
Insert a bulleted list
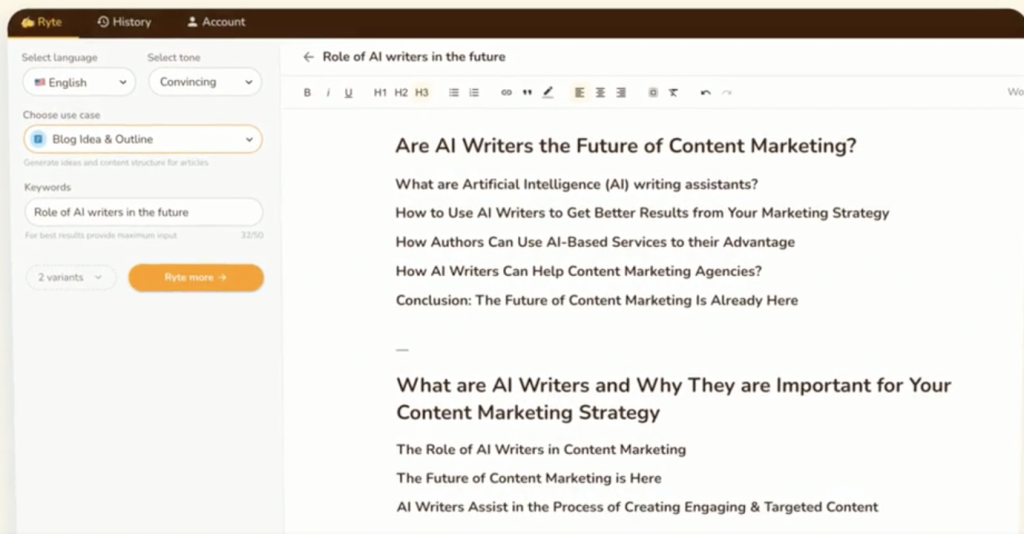(454, 93)
